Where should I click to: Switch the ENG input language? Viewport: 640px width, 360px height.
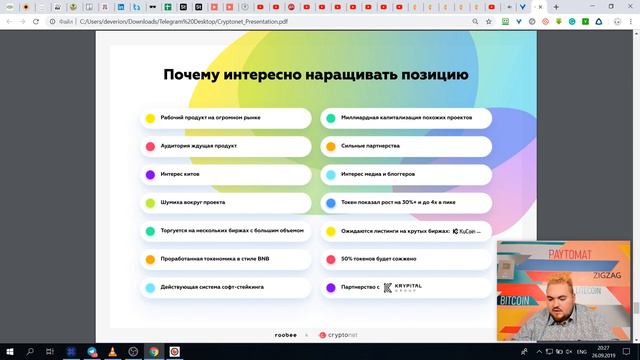[x=582, y=351]
